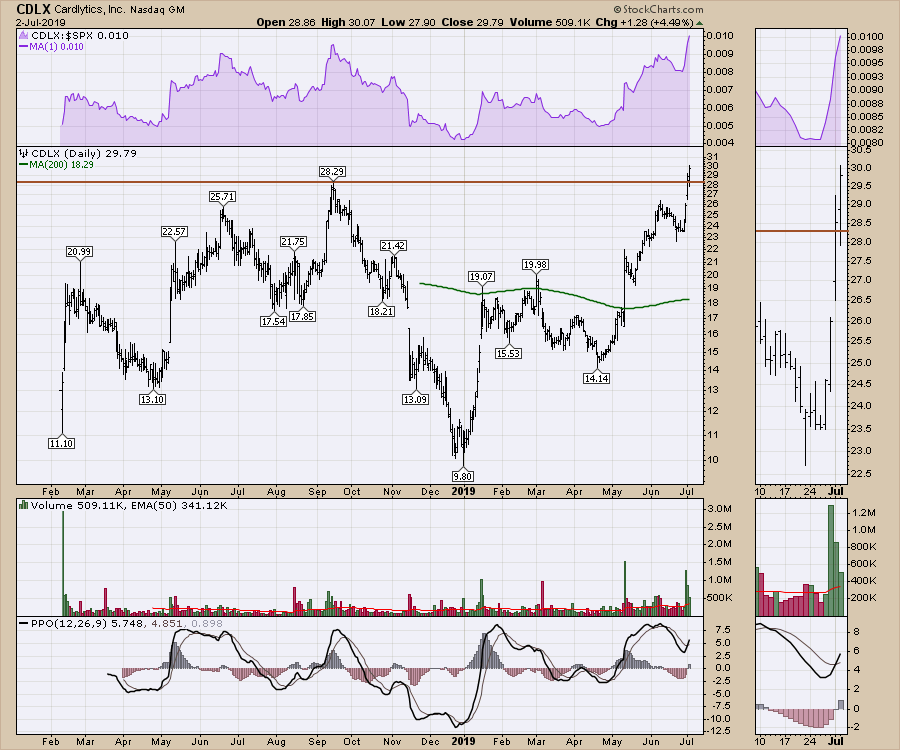Click the 13.10 low price label
This screenshot has height=750, width=900.
click(152, 399)
